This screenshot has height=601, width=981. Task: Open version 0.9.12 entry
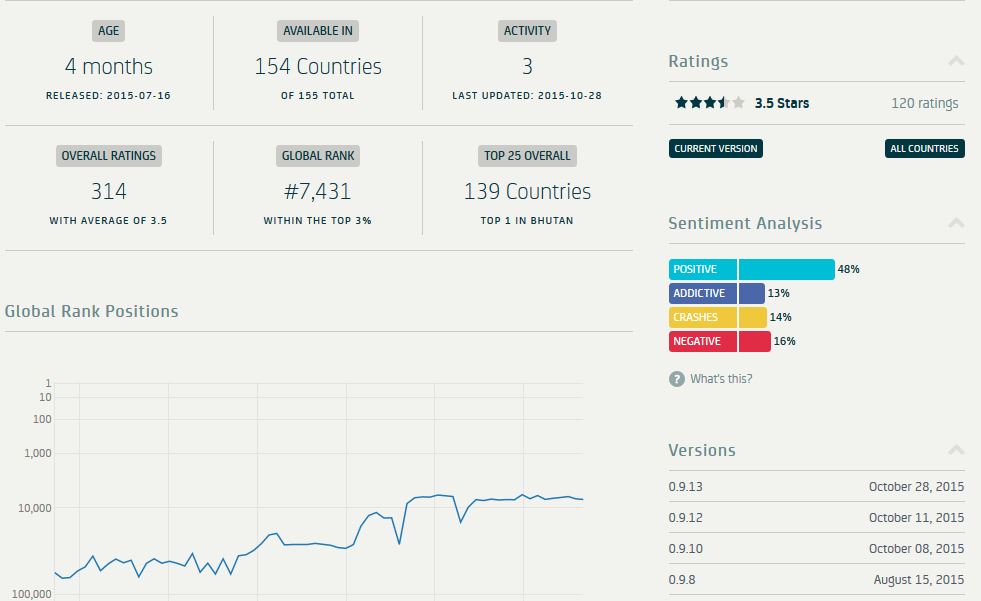click(x=687, y=518)
